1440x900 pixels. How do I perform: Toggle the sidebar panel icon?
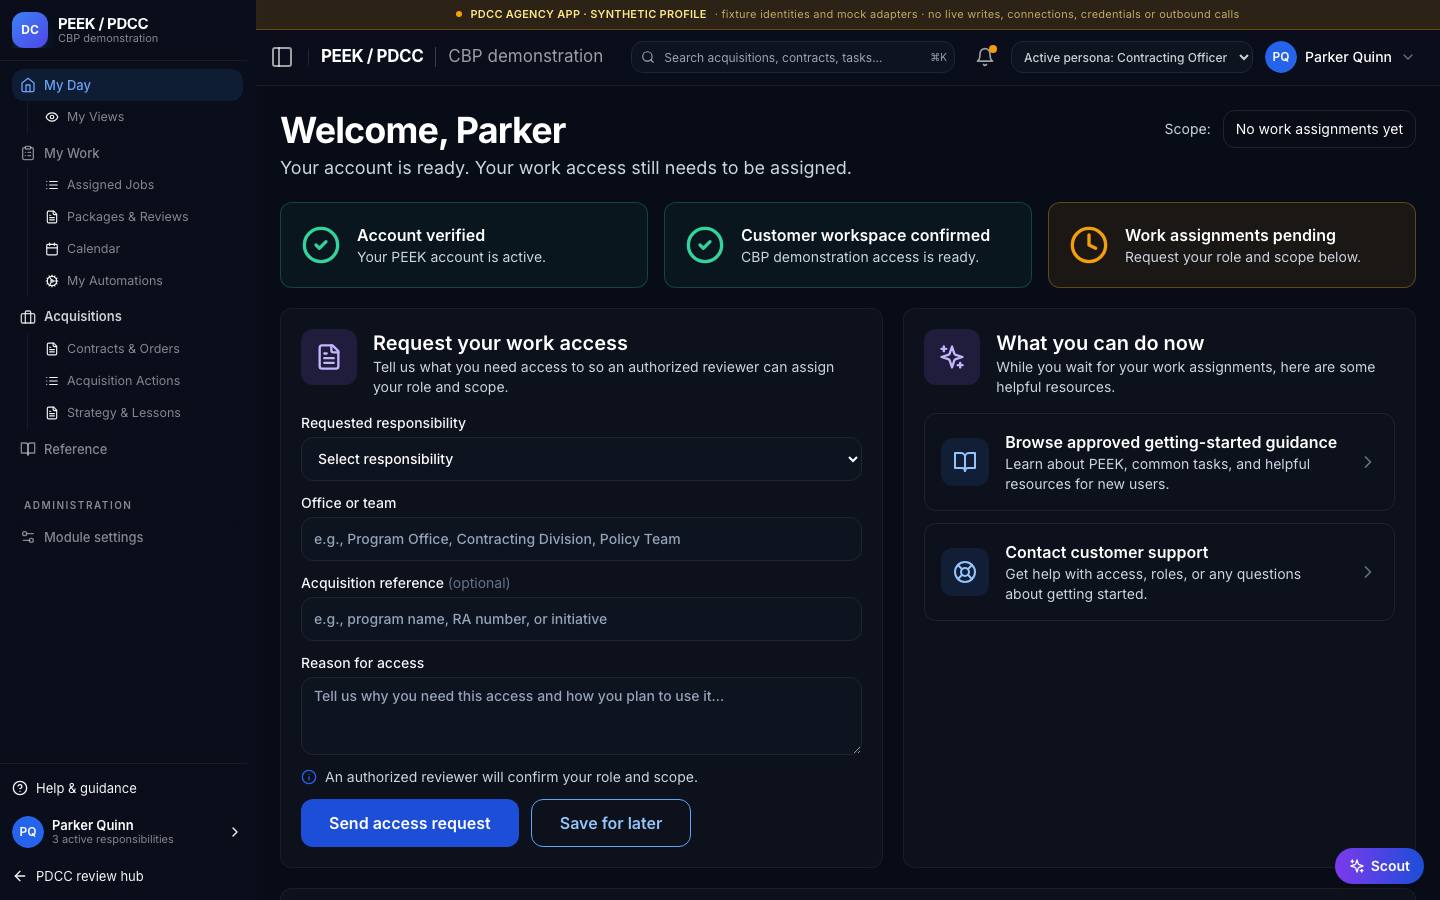pos(282,57)
